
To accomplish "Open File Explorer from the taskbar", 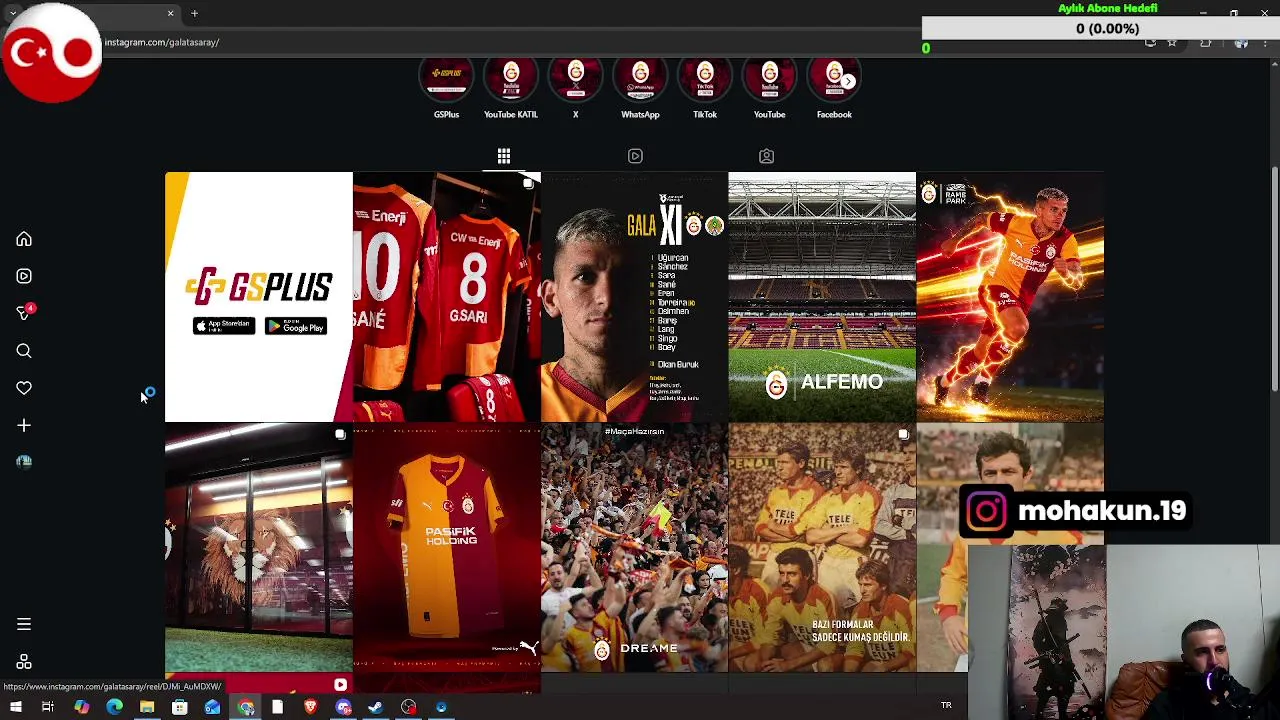I will 147,707.
